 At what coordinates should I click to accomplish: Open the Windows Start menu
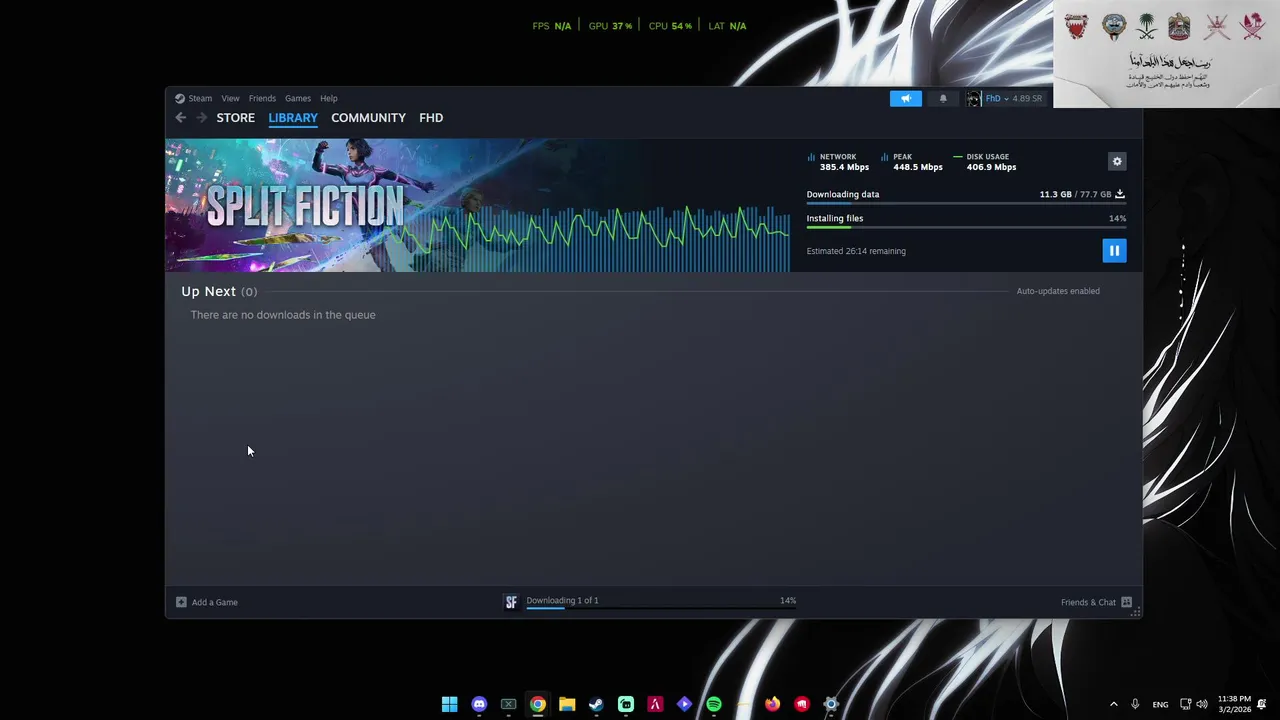coord(449,704)
